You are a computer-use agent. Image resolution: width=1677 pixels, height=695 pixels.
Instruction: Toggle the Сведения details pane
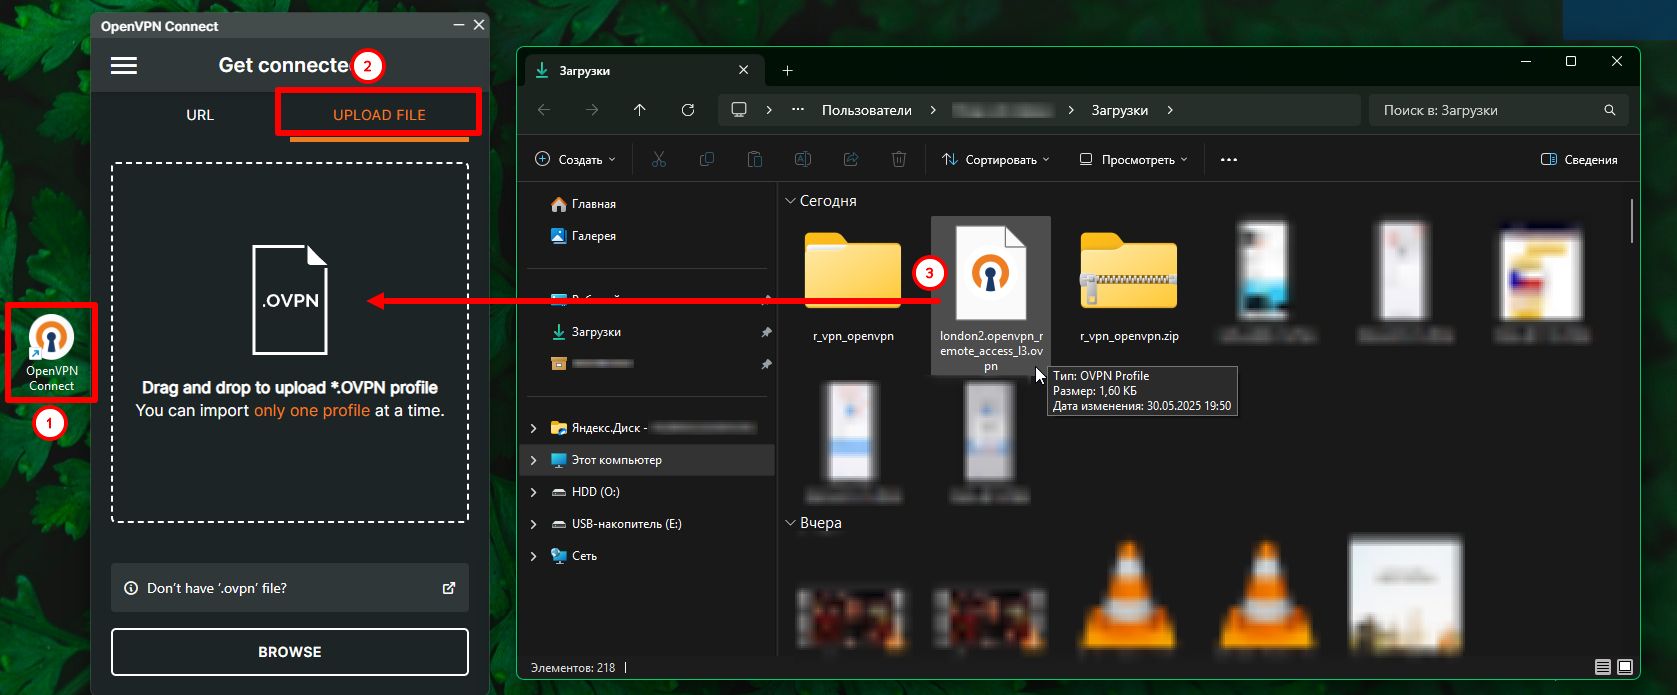point(1579,160)
